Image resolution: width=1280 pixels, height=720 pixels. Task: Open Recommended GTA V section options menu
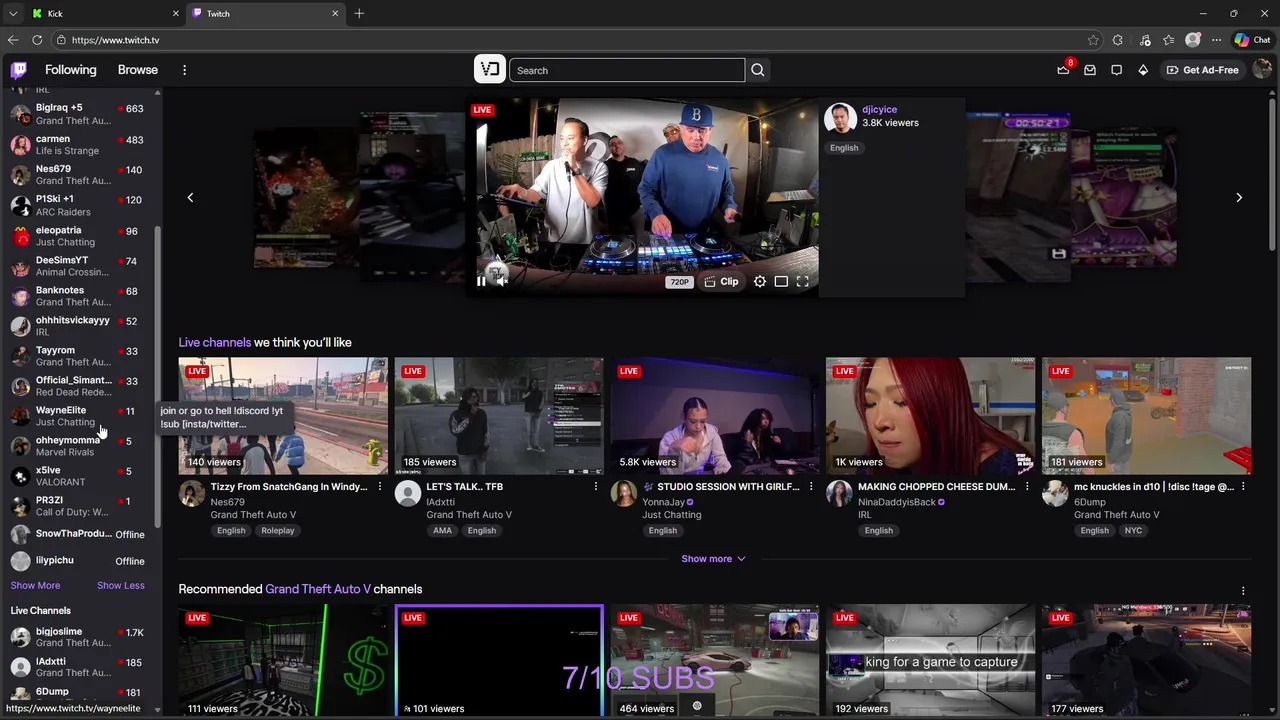click(1243, 591)
